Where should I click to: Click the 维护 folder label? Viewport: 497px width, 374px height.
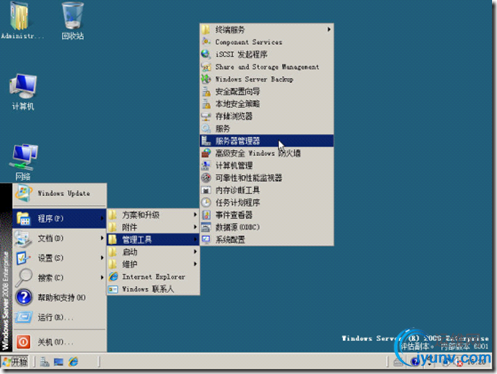pos(130,264)
